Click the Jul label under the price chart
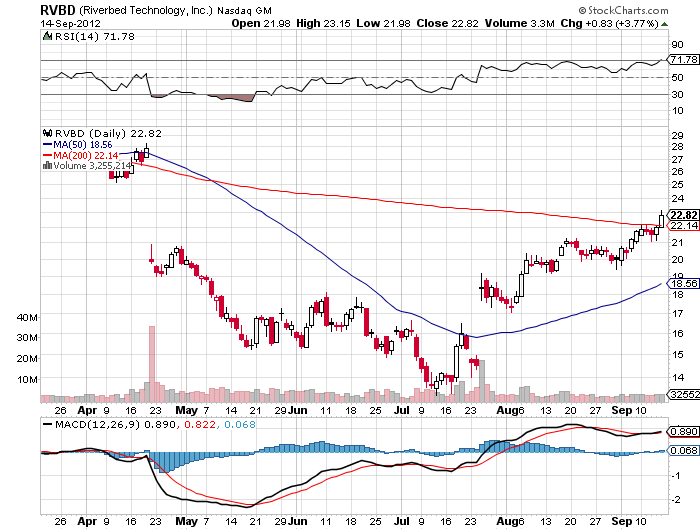 402,410
